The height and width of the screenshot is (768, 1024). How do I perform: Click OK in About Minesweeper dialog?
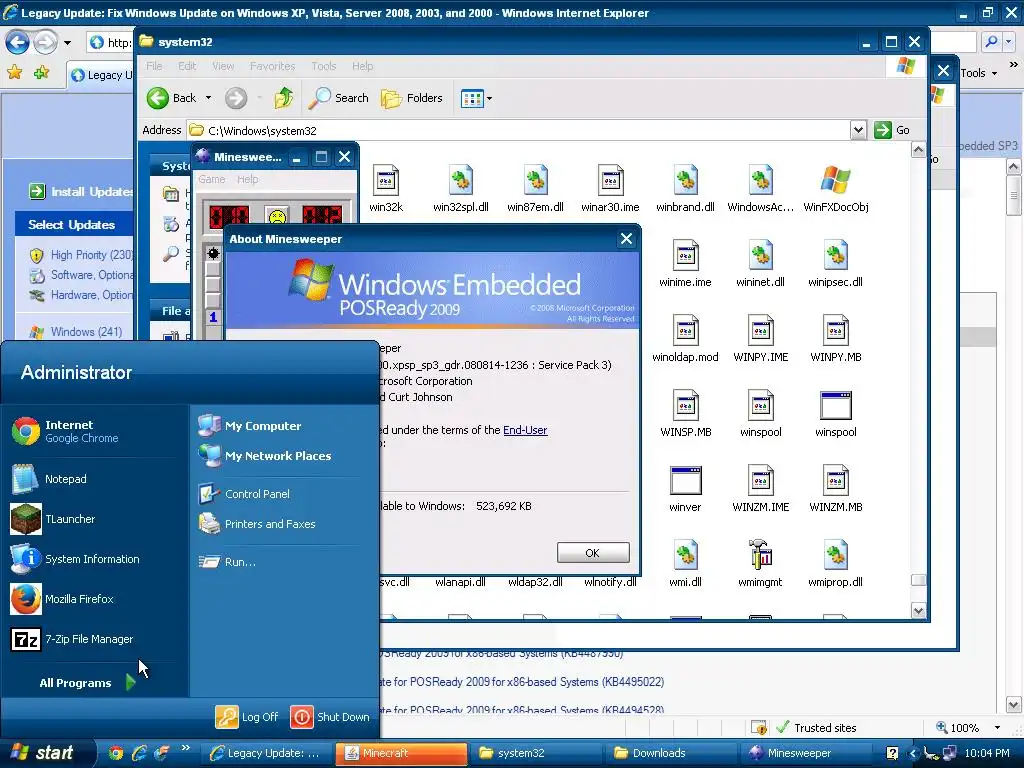pos(593,552)
